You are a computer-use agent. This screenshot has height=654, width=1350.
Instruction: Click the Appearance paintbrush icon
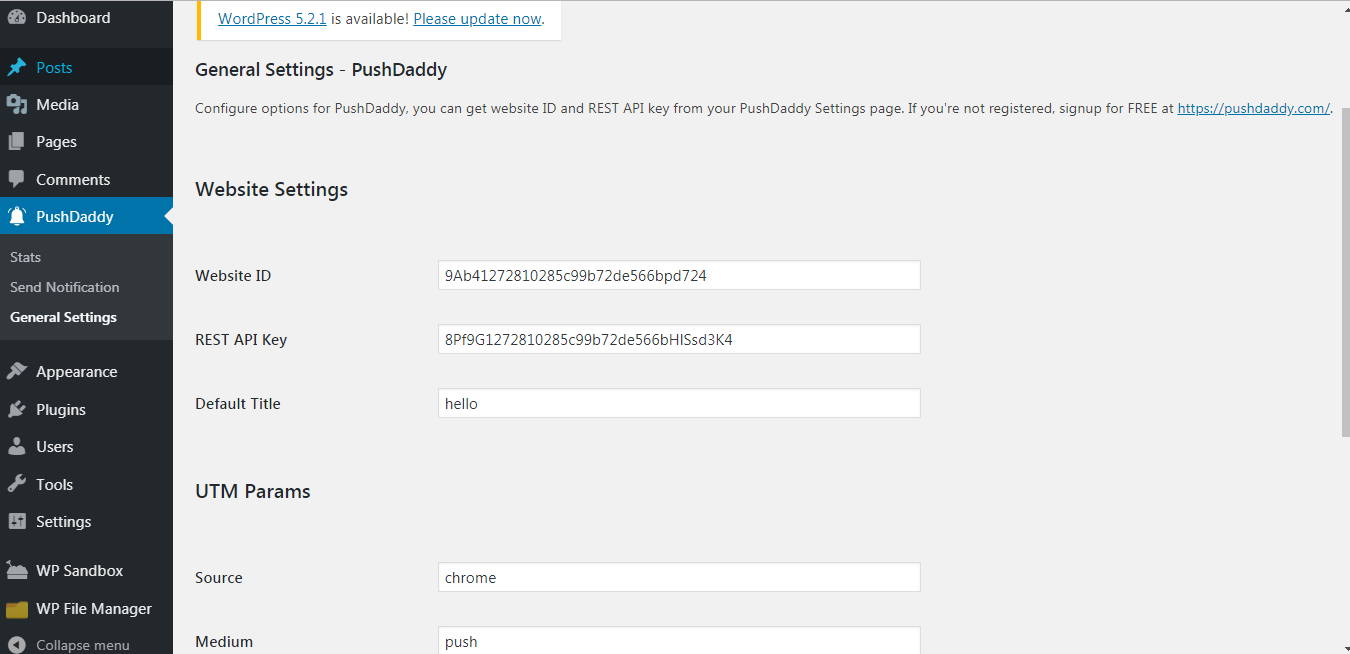[16, 372]
